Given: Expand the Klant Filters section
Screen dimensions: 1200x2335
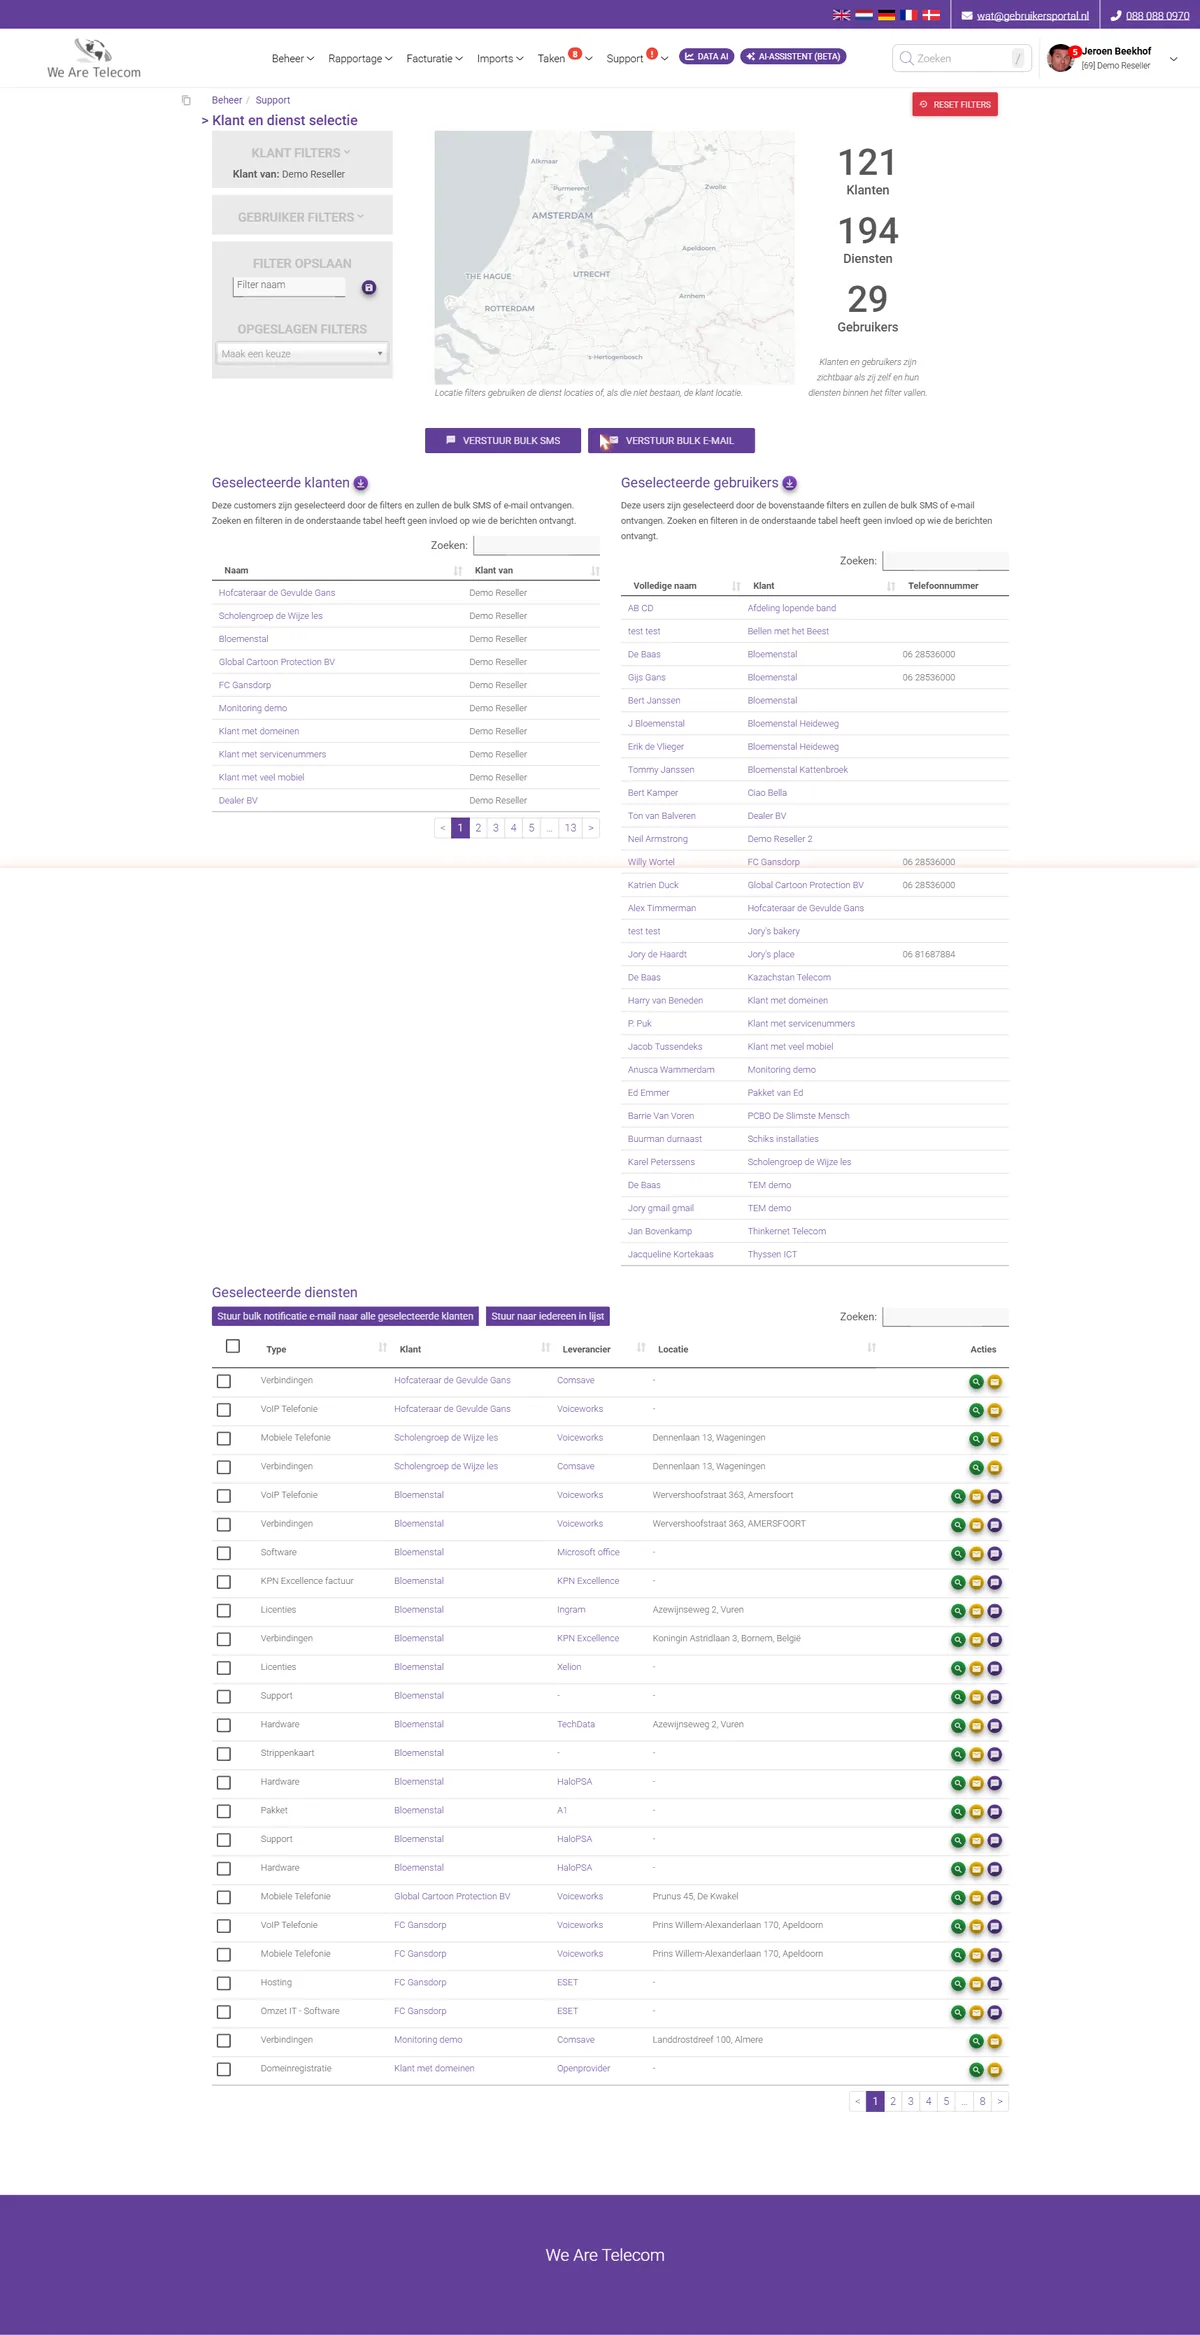Looking at the screenshot, I should [x=301, y=153].
